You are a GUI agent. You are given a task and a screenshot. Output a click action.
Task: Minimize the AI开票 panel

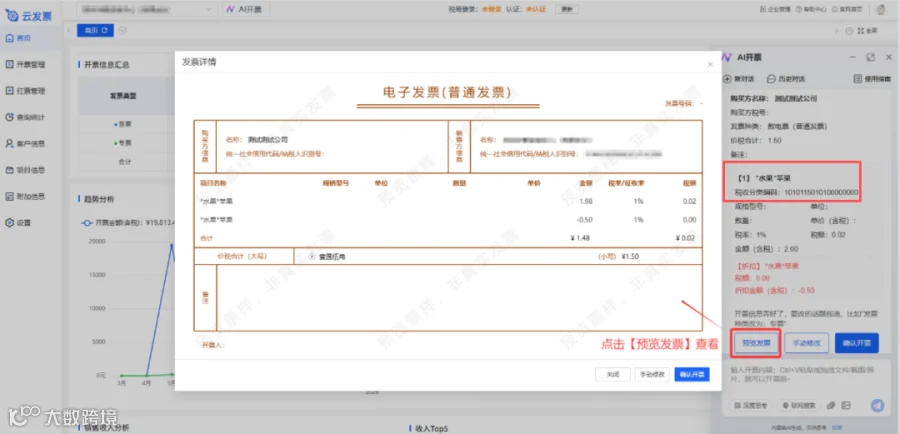tap(852, 57)
